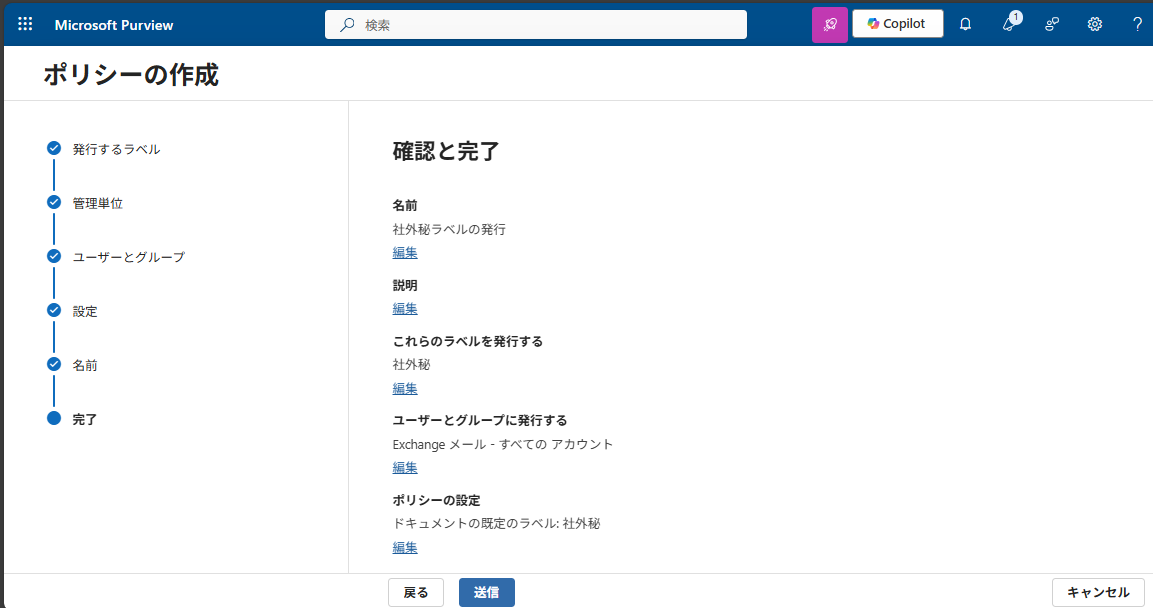
Task: Cancel policy creation with キャンセル
Action: [x=1097, y=591]
